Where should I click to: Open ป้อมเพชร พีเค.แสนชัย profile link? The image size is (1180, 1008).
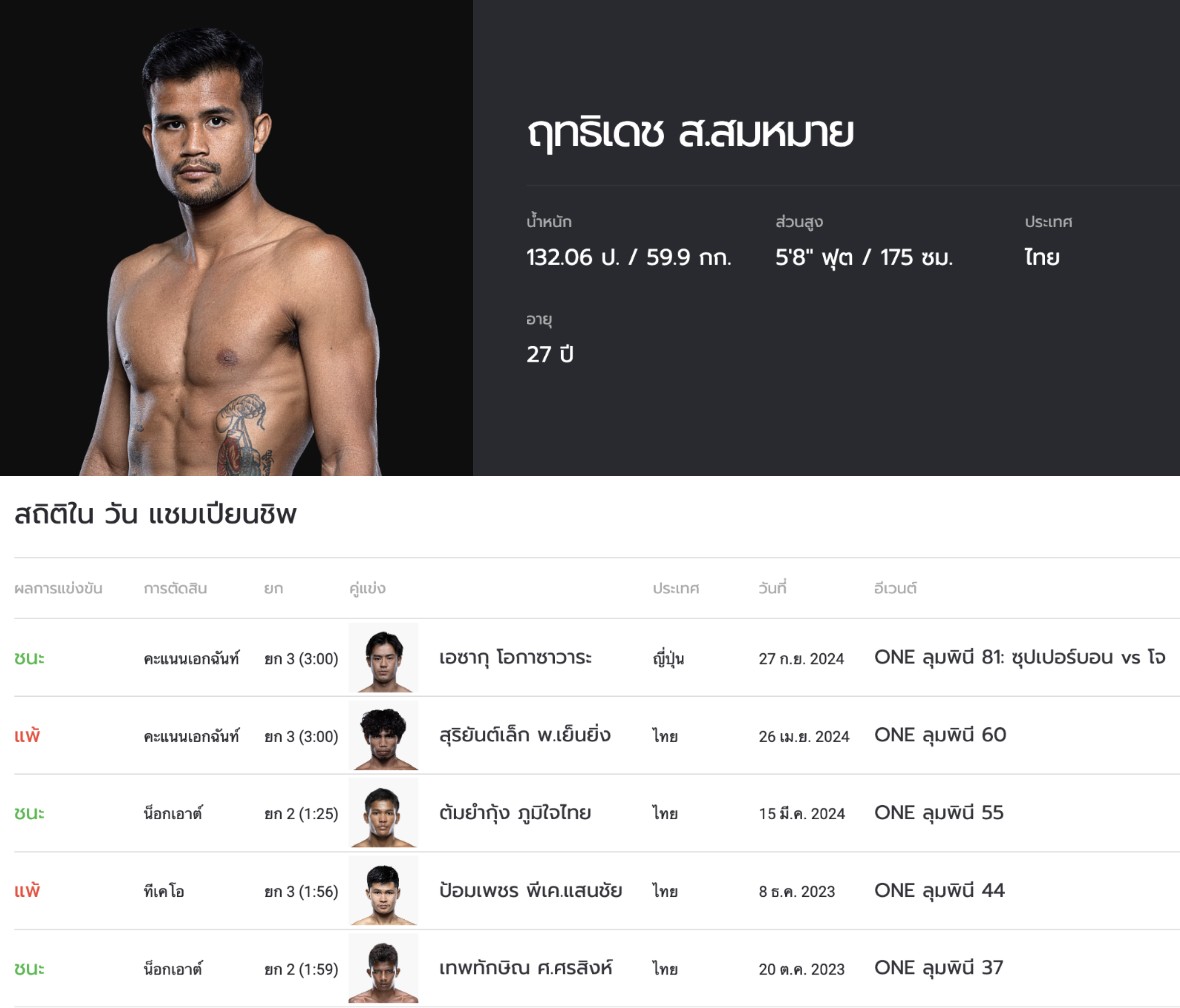click(x=531, y=890)
